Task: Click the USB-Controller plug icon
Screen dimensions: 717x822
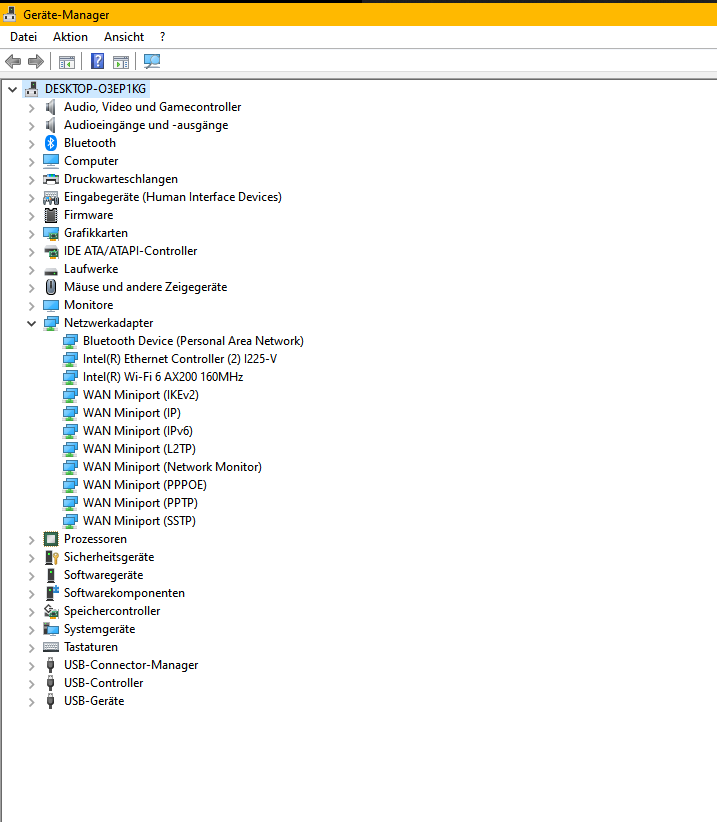Action: click(x=50, y=683)
